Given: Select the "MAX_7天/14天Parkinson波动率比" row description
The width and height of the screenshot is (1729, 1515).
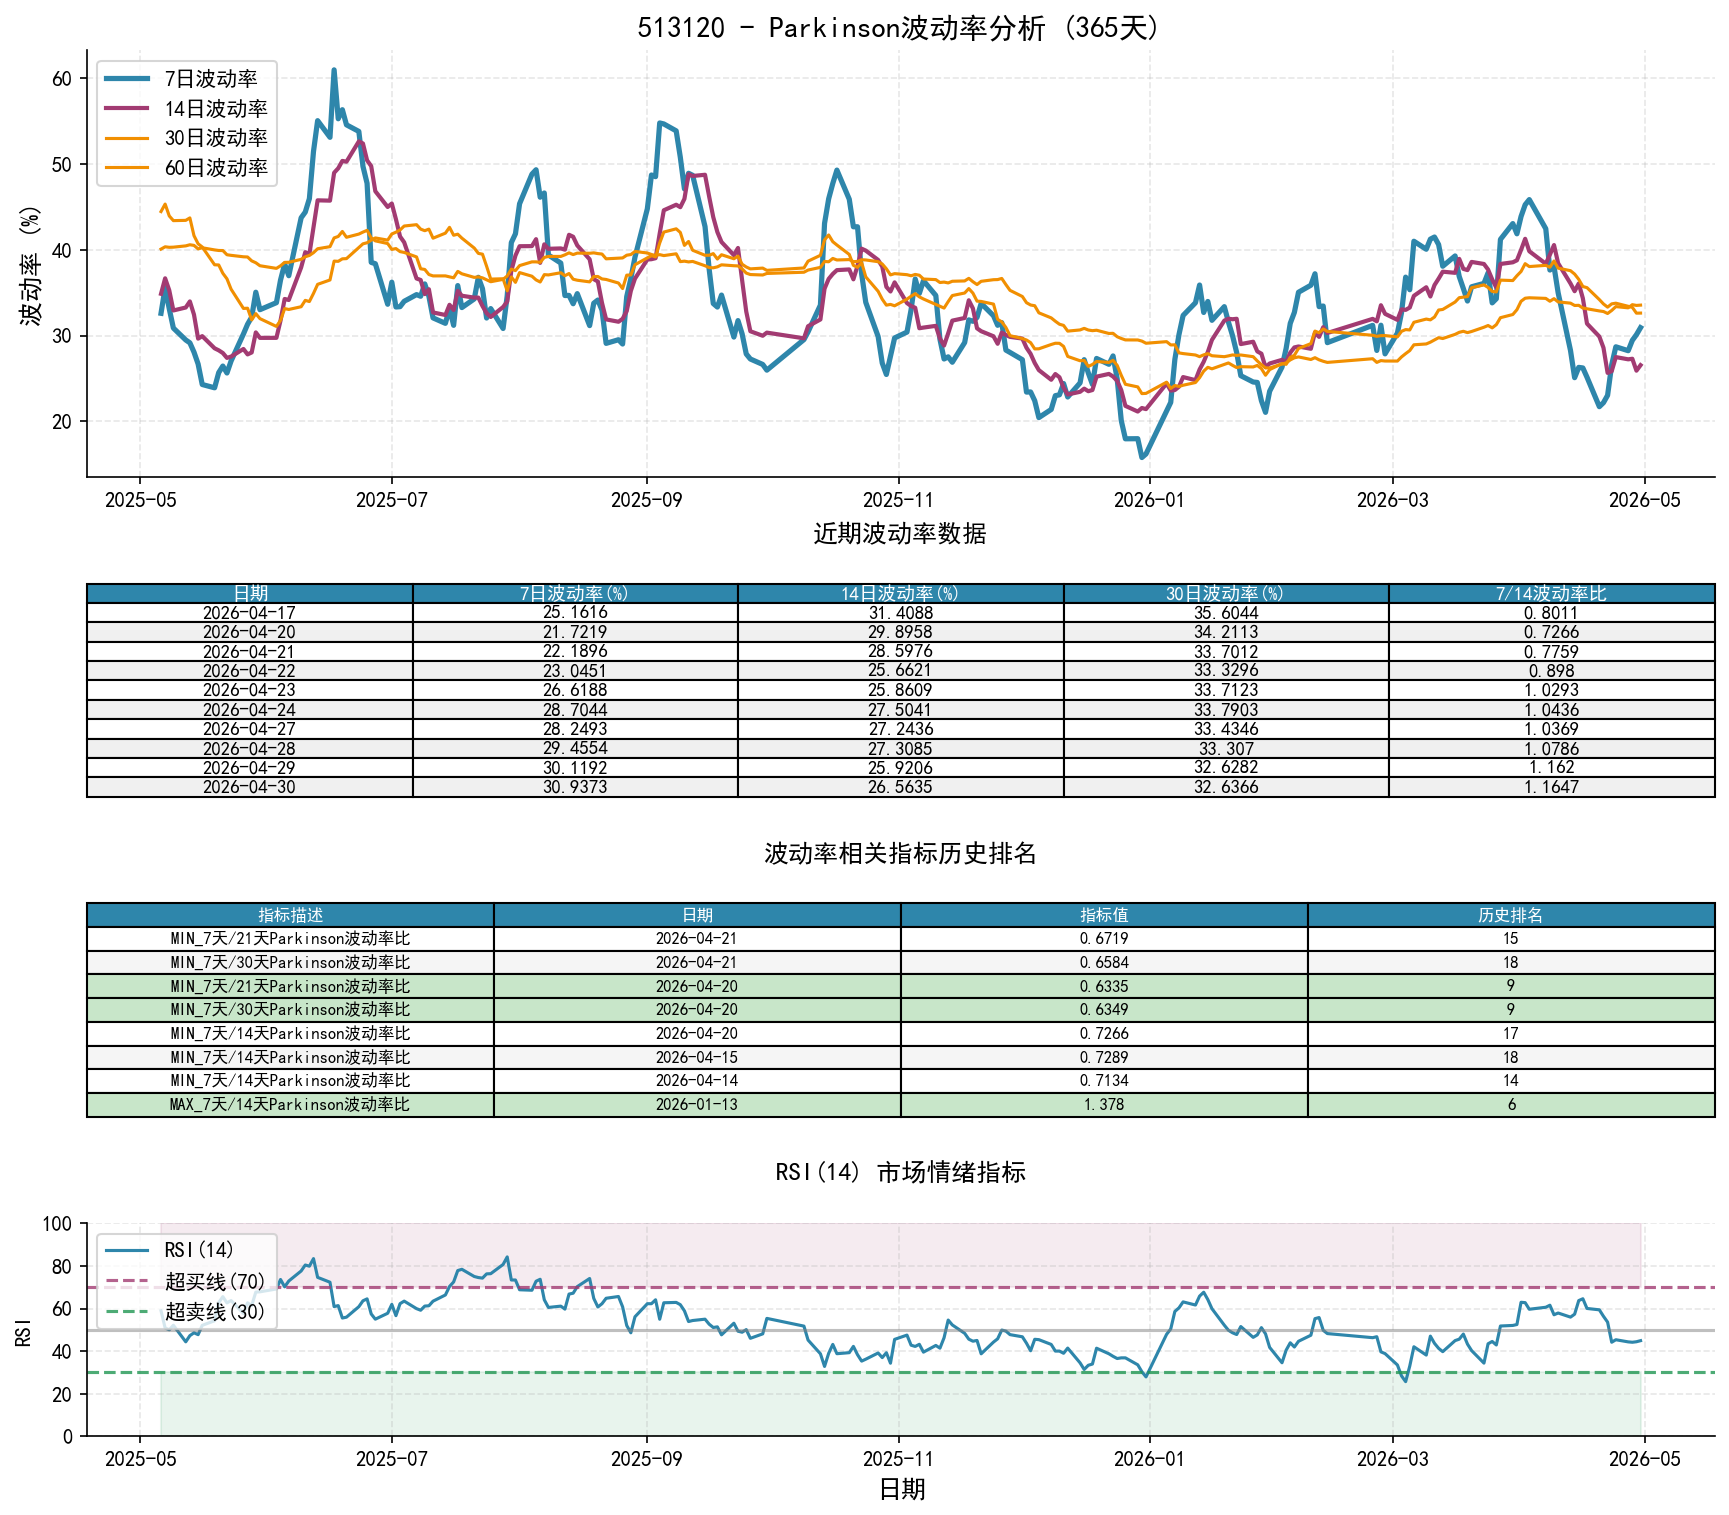Looking at the screenshot, I should pos(290,1105).
